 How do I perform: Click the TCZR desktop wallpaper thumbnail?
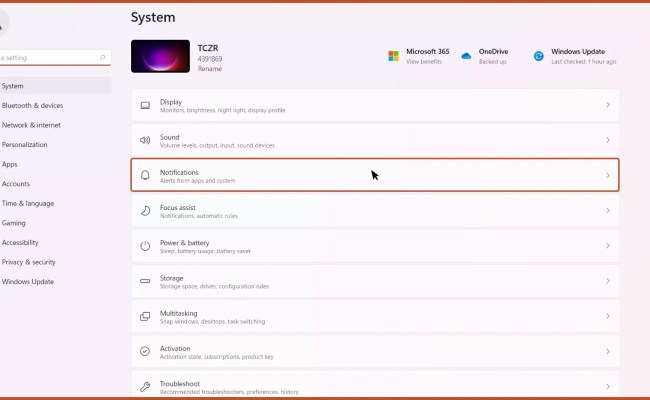coord(160,56)
